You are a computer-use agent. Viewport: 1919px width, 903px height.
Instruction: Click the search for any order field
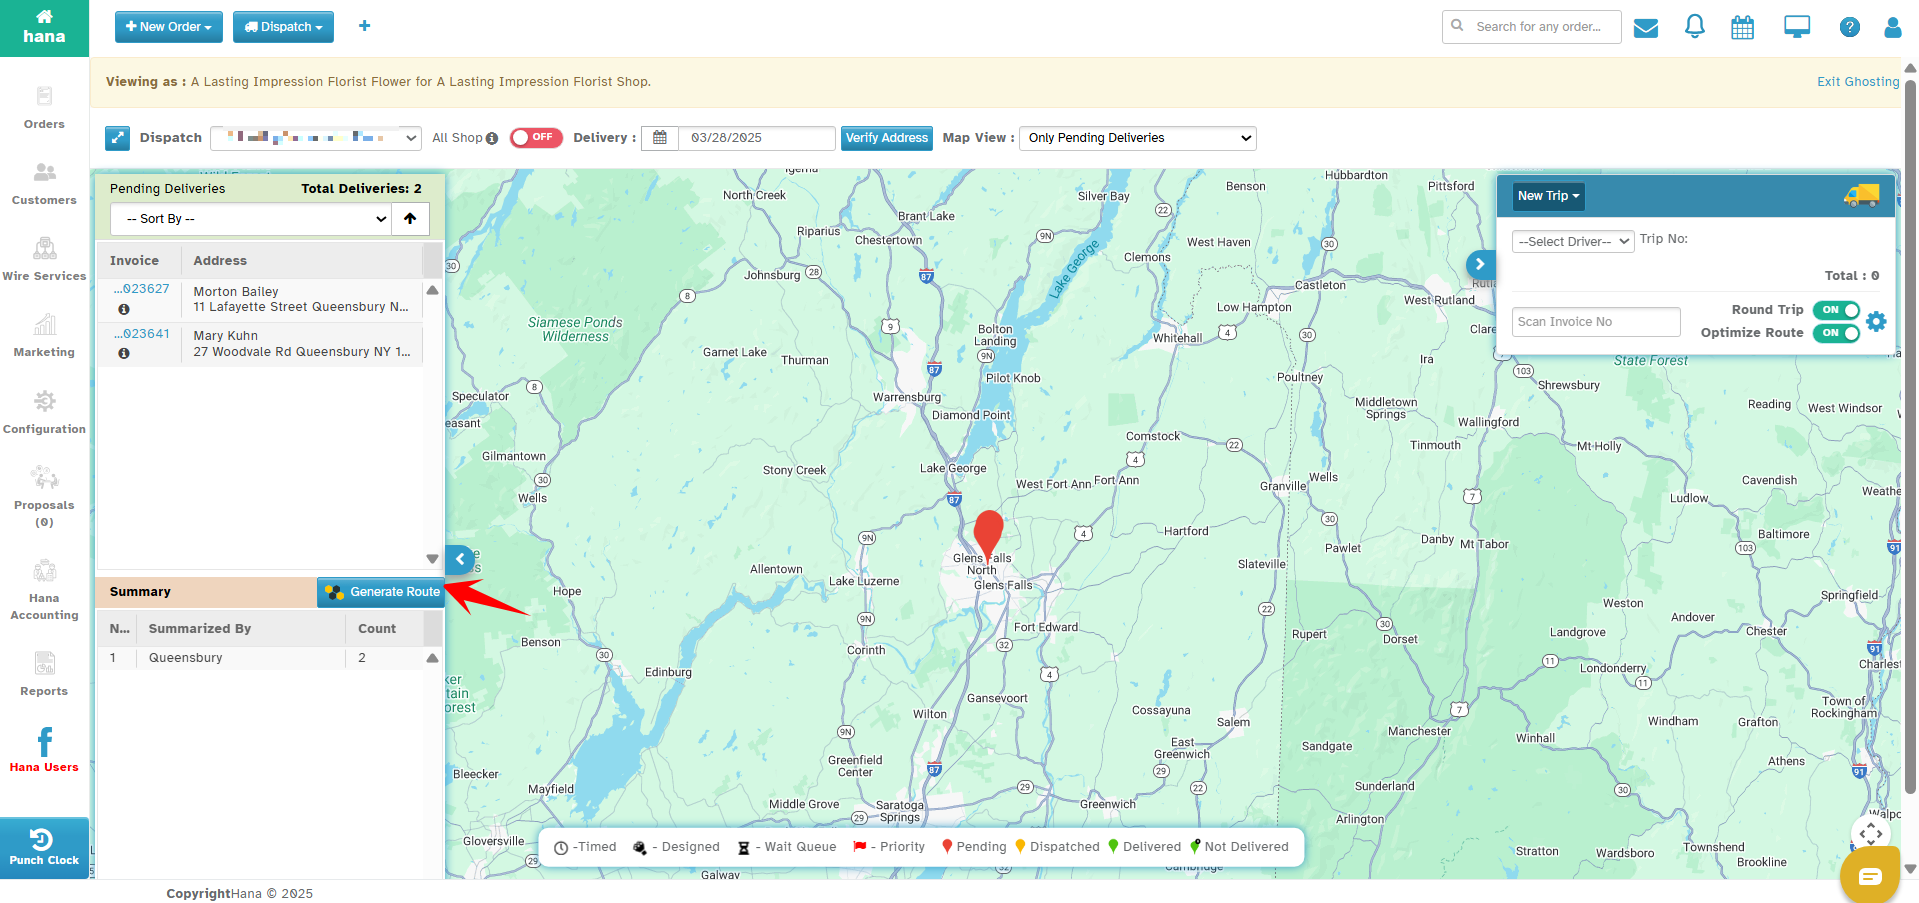[x=1532, y=27]
